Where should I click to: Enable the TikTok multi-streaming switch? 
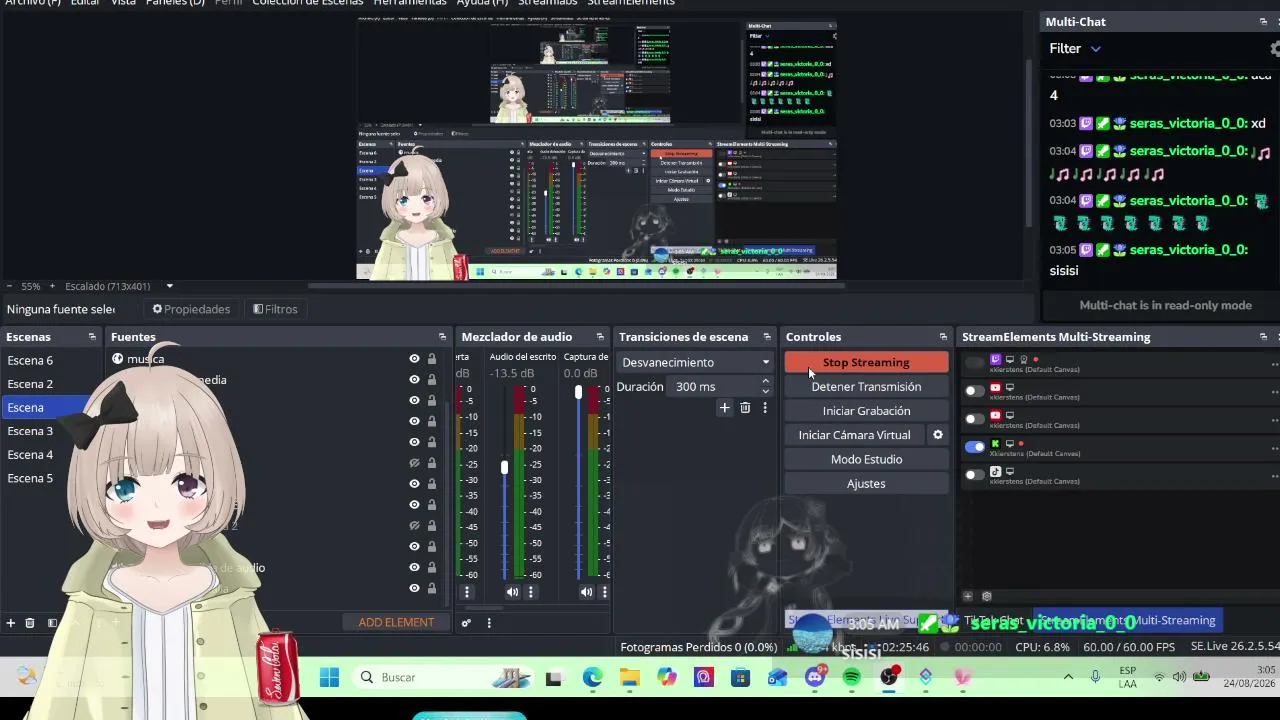pos(975,475)
